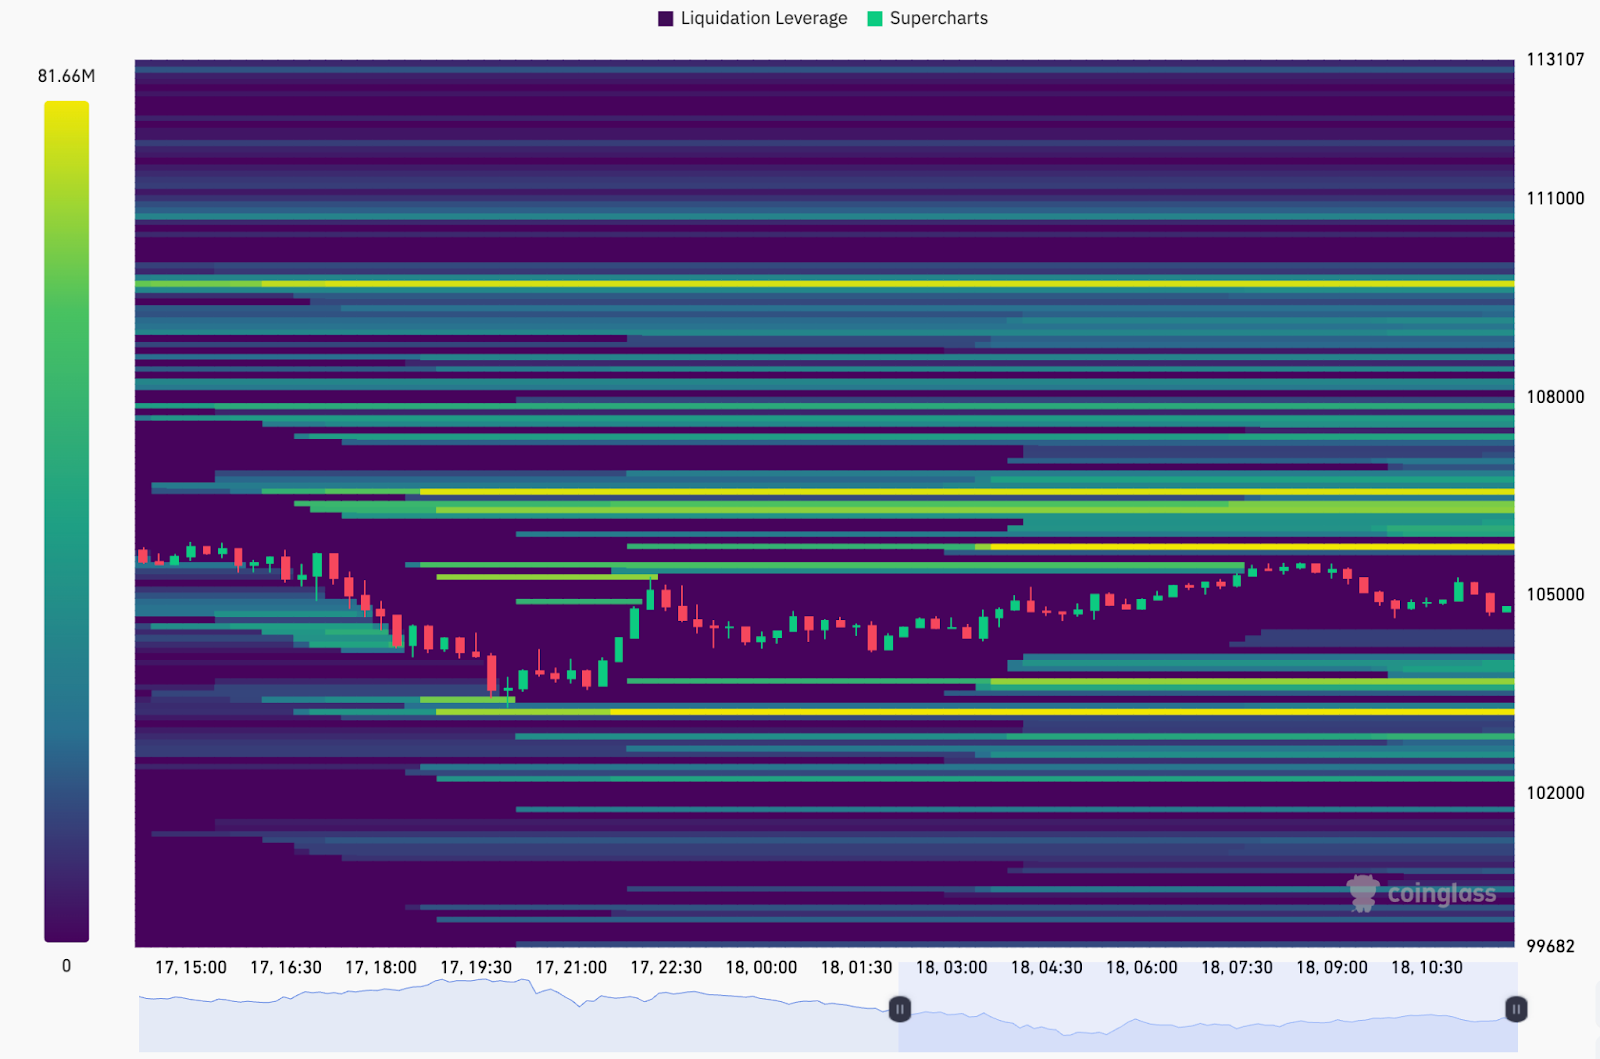Click the coinglass watermark text
This screenshot has height=1059, width=1600.
1441,894
